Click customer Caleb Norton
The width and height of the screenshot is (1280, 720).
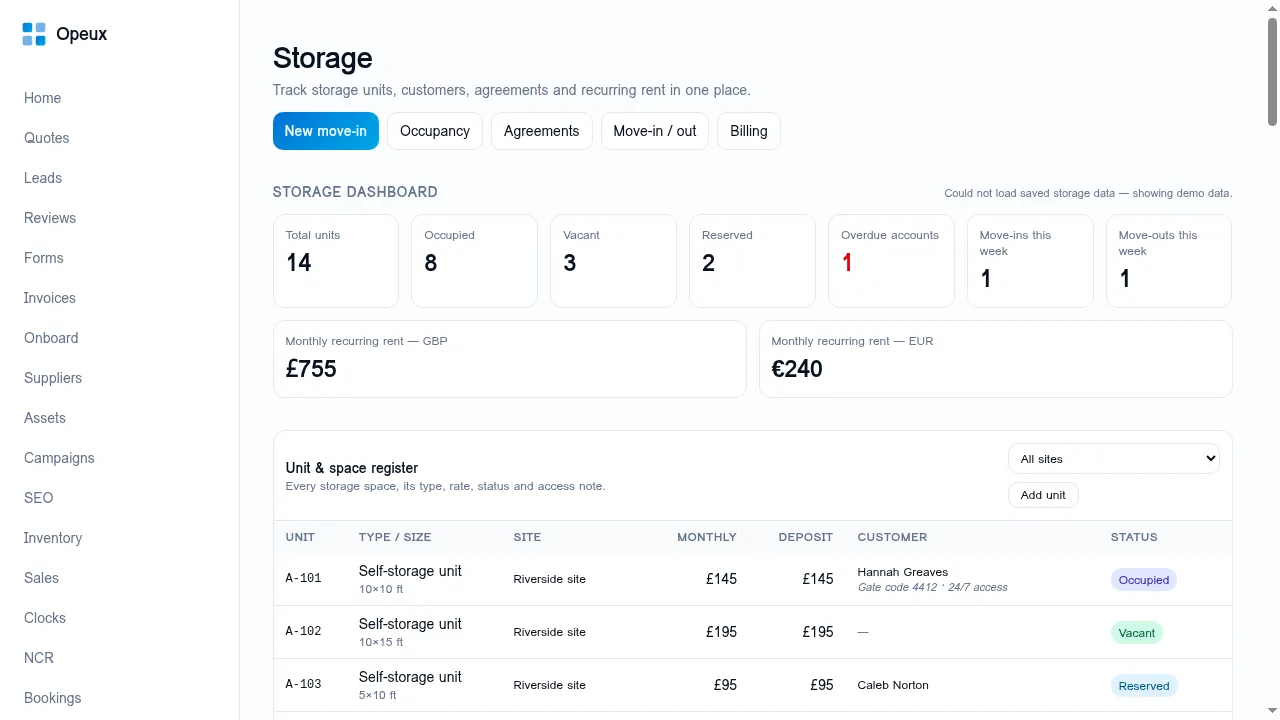pyautogui.click(x=893, y=685)
